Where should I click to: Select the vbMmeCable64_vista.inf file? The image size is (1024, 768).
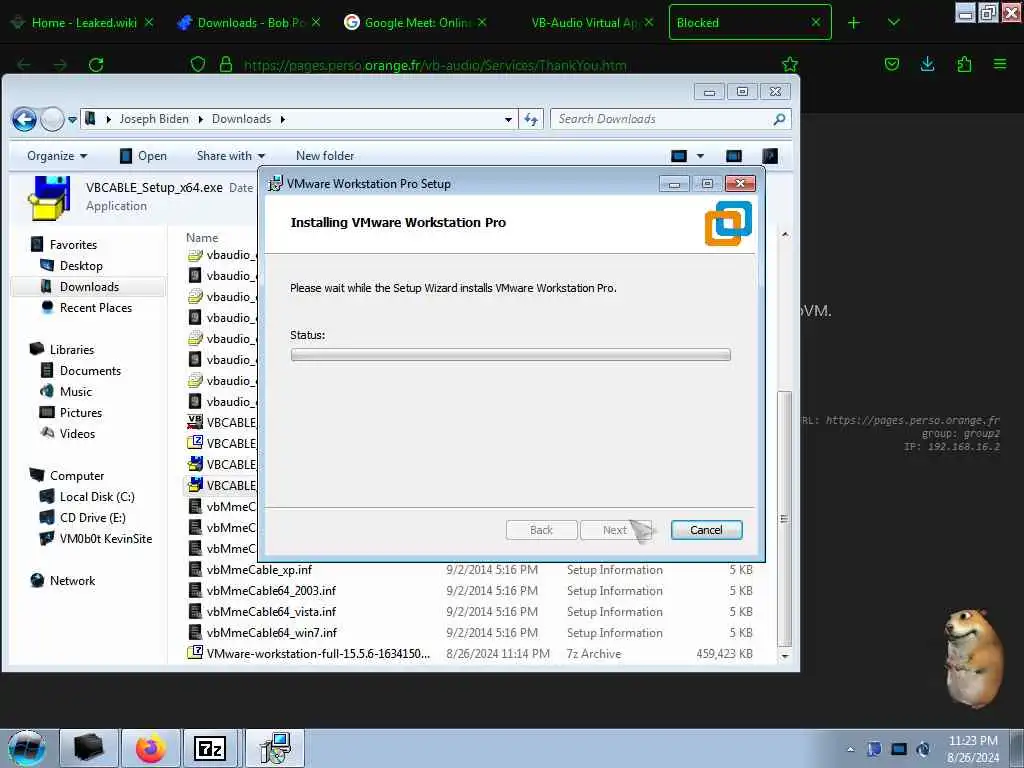click(x=470, y=611)
